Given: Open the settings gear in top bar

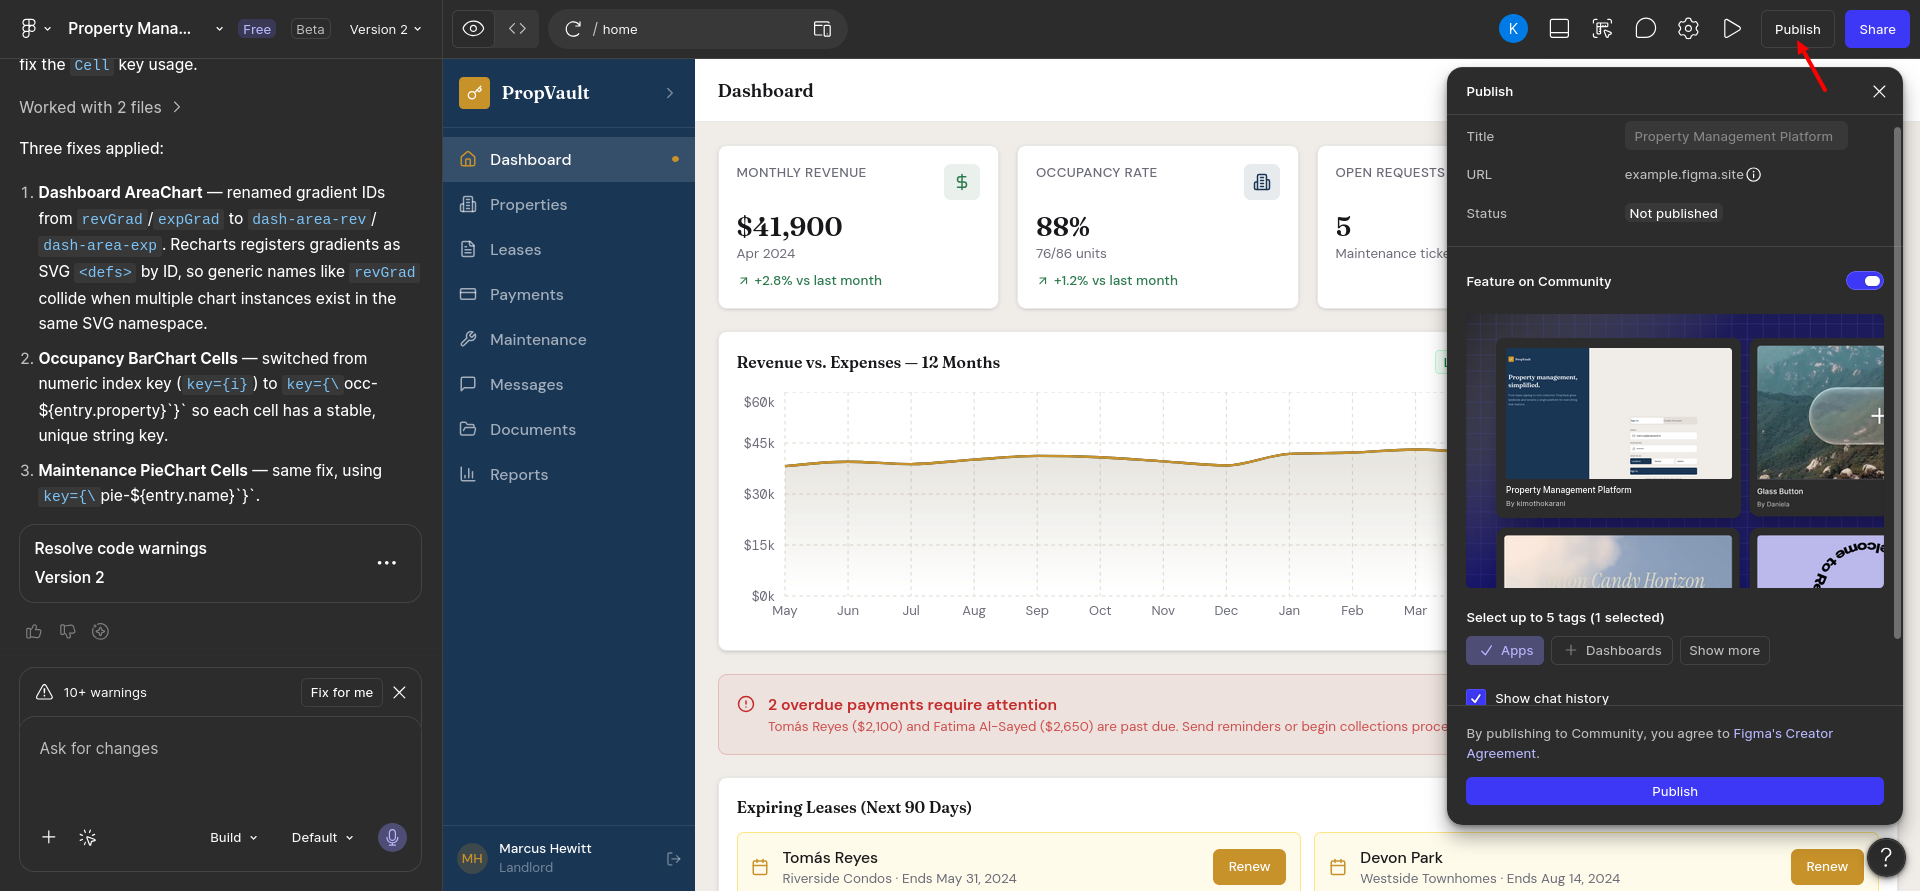Looking at the screenshot, I should [1688, 29].
